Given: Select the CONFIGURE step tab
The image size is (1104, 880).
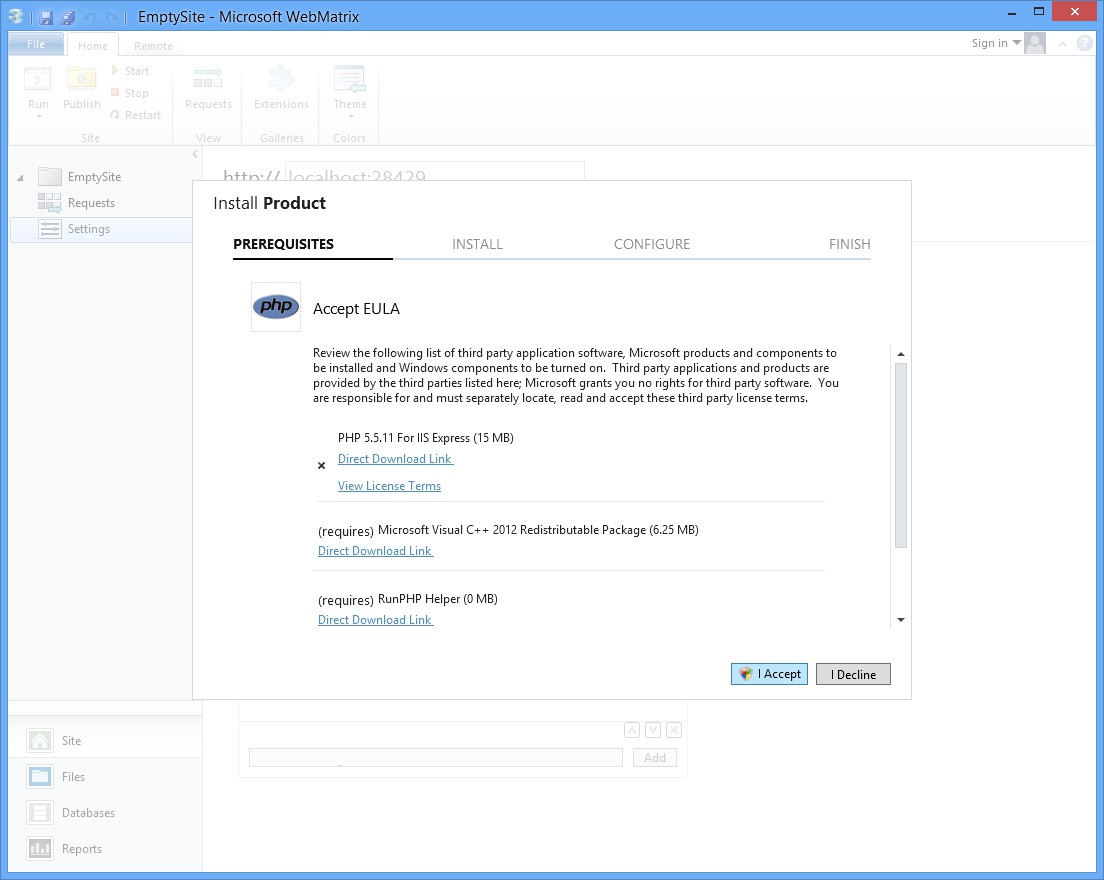Looking at the screenshot, I should 652,244.
